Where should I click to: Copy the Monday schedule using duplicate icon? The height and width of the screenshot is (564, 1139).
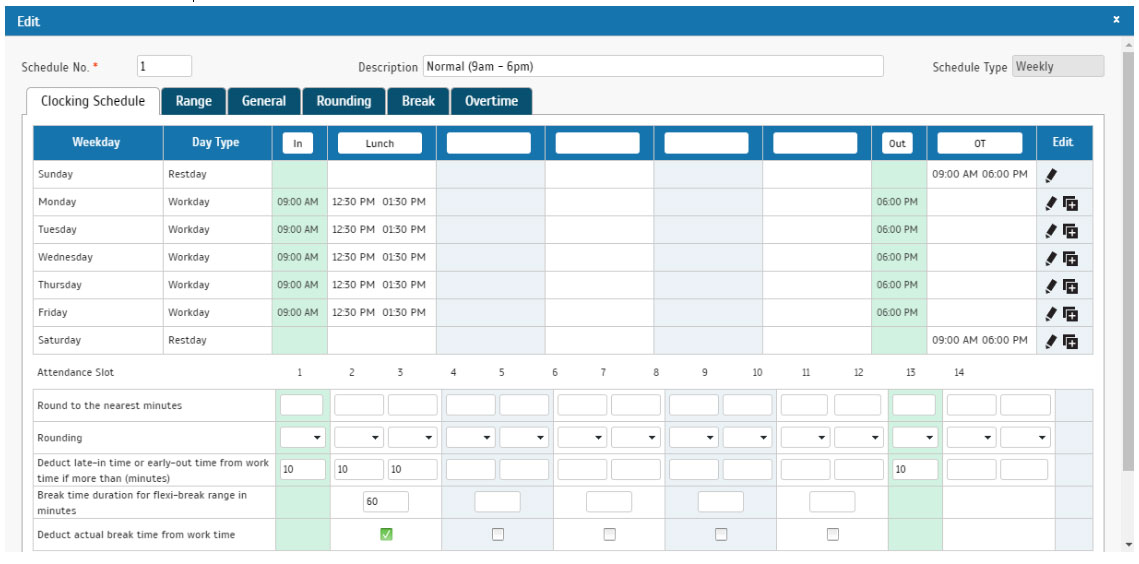(1070, 204)
